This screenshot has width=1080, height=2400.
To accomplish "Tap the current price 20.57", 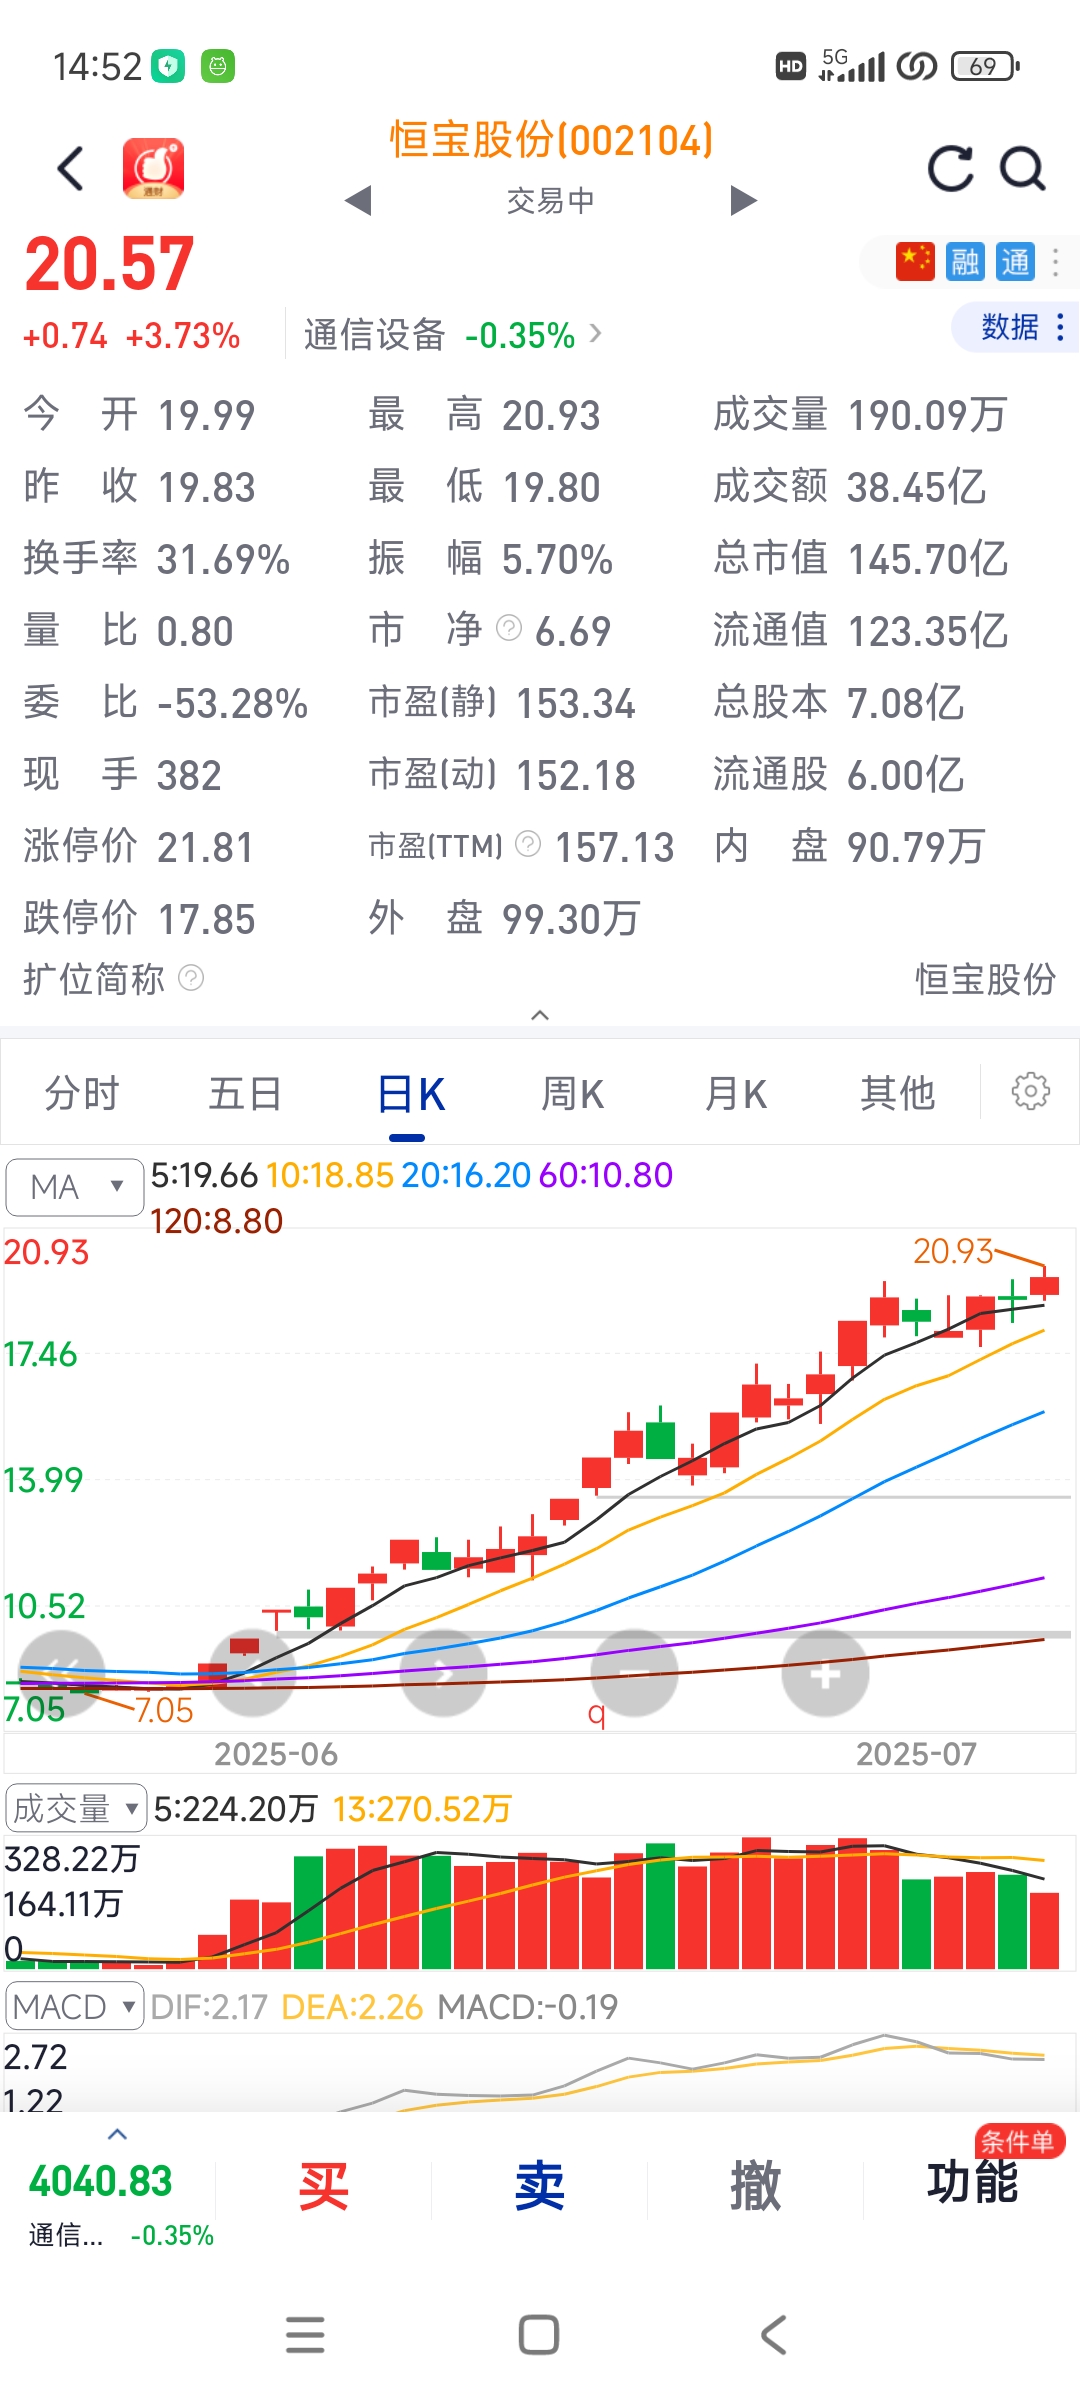I will 109,265.
